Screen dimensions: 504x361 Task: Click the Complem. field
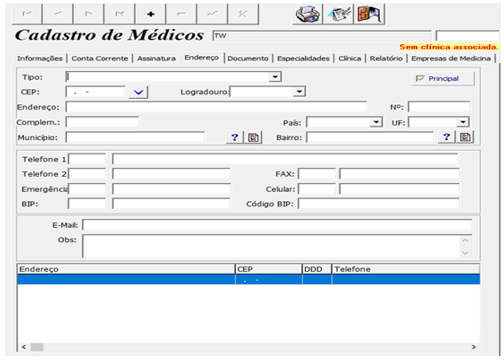tap(102, 122)
